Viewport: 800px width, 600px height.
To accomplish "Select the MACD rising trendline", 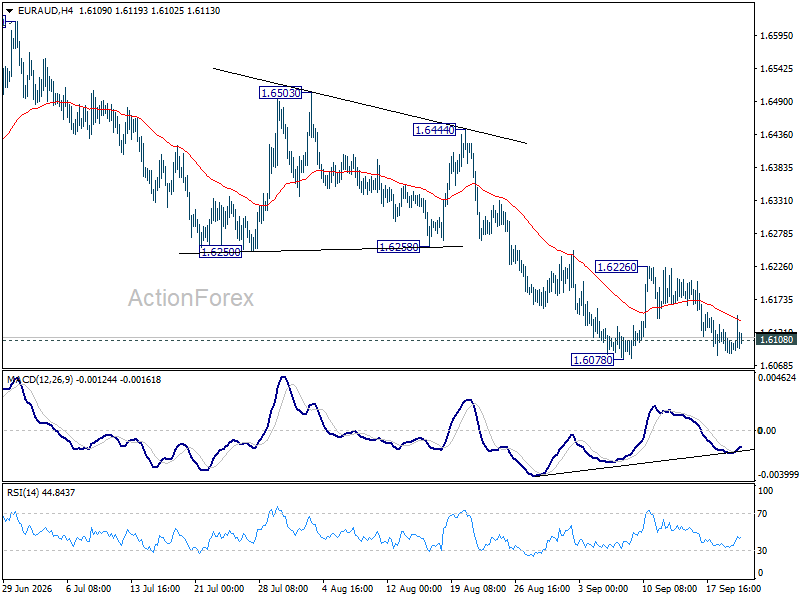I will [x=645, y=462].
